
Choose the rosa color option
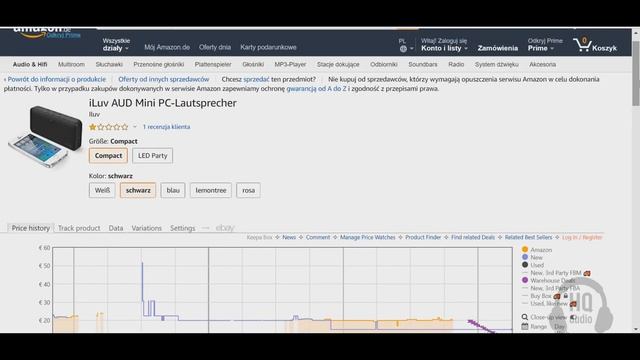click(248, 190)
